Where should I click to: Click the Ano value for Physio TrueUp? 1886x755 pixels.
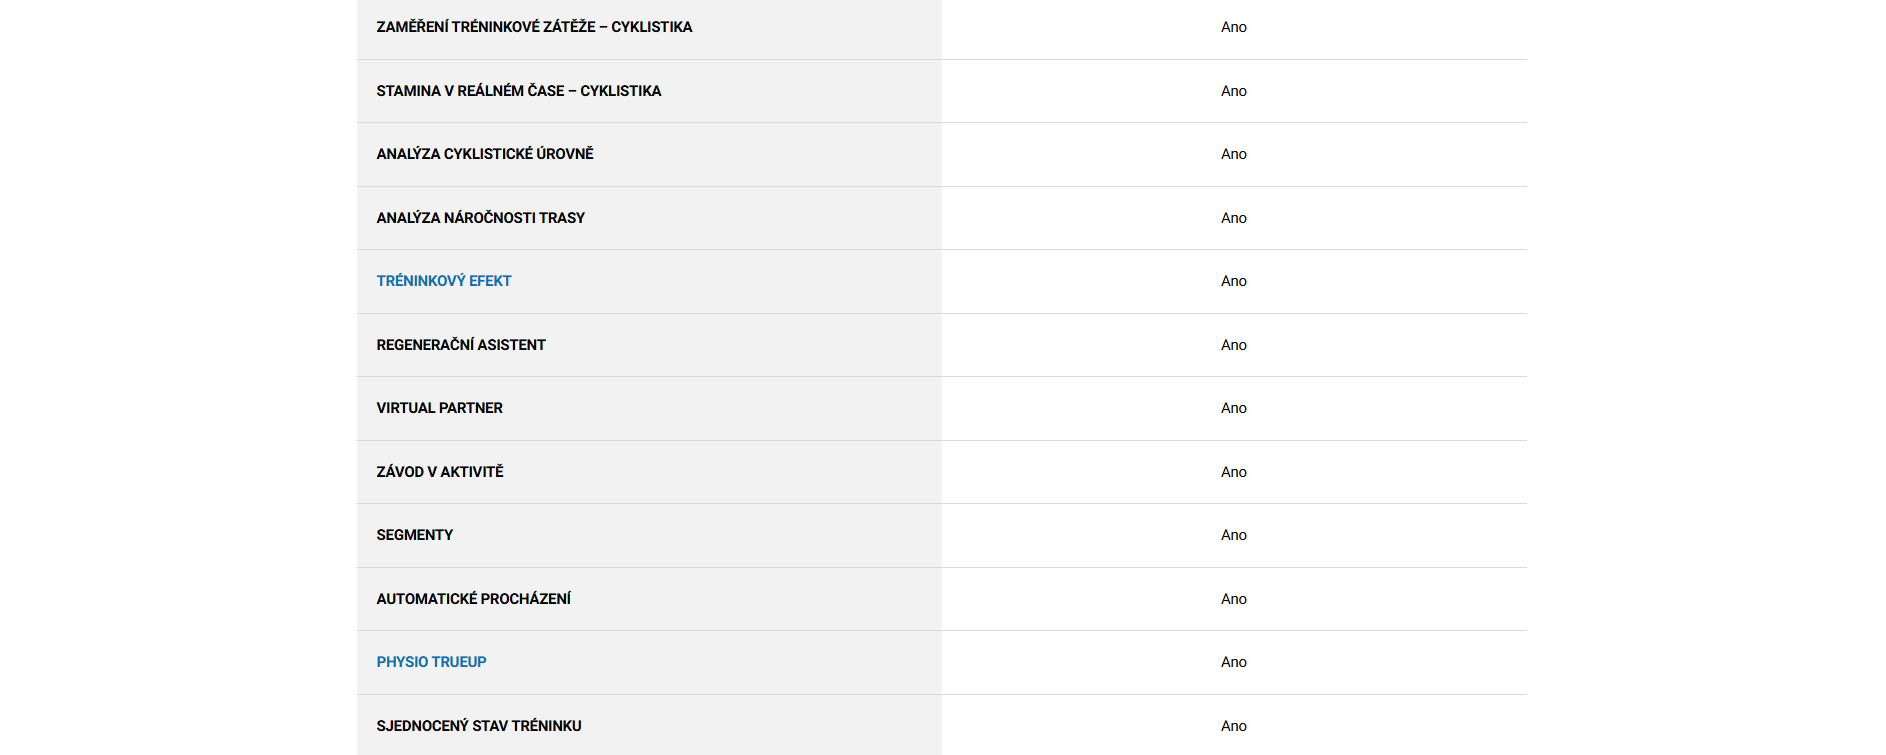(1233, 662)
